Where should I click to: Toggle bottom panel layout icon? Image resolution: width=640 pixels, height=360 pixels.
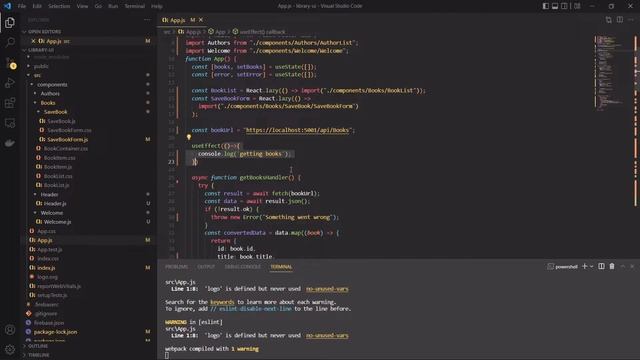click(x=555, y=6)
